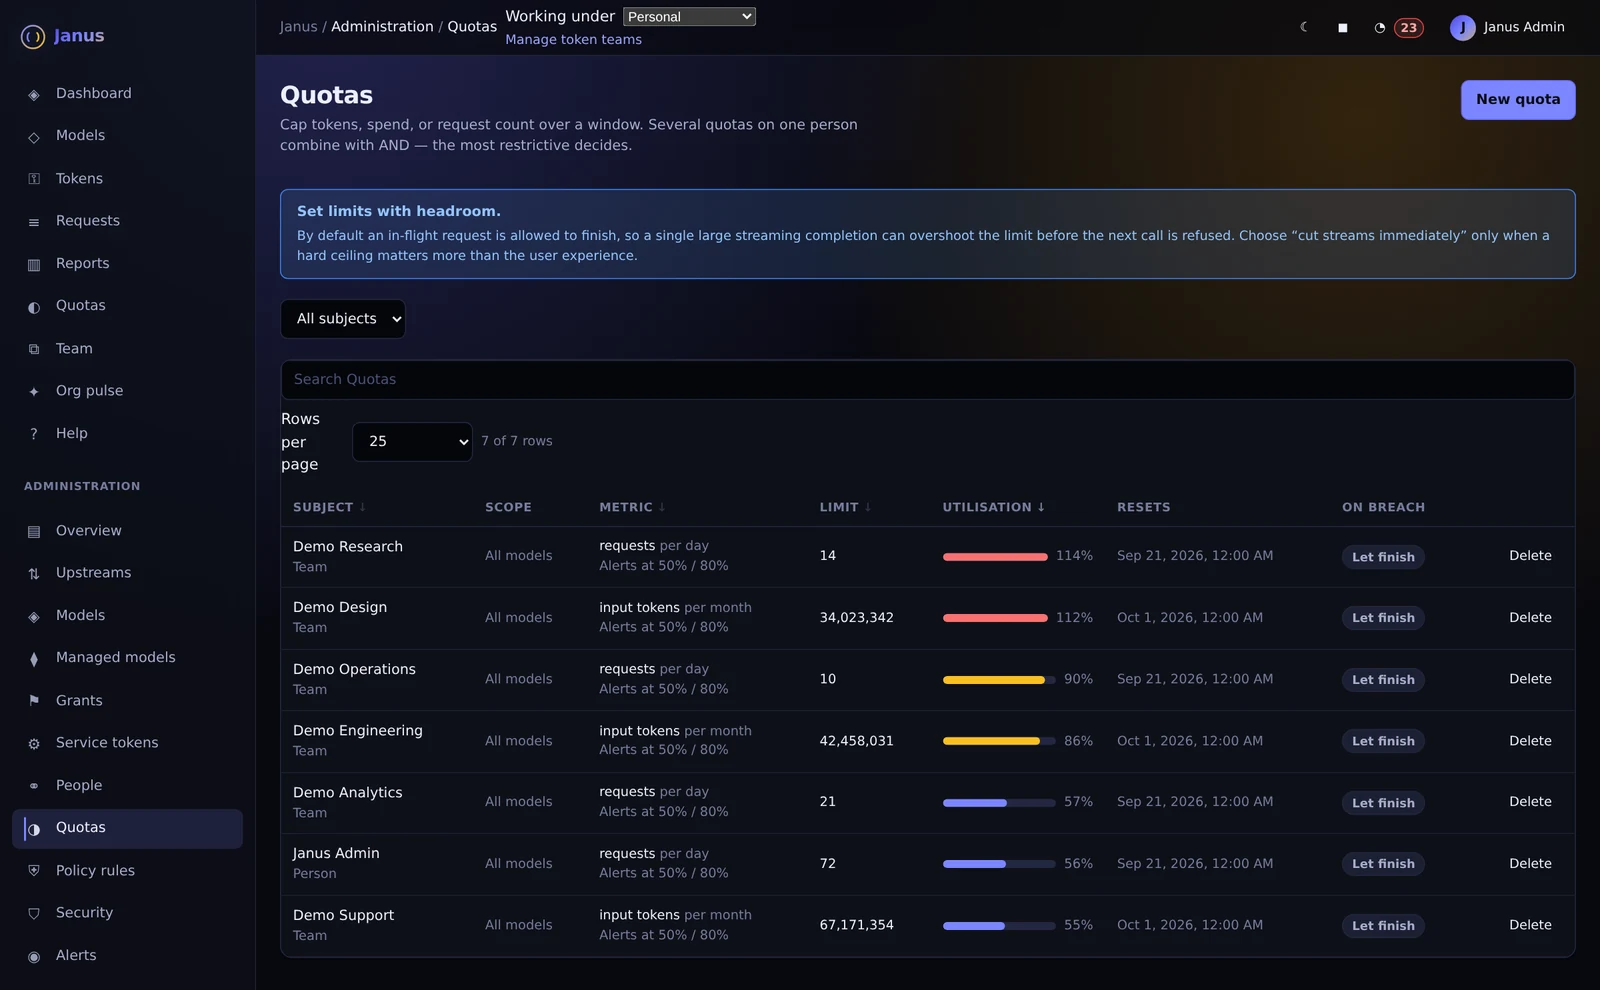
Task: Click the moon dark-mode icon
Action: (x=1304, y=27)
